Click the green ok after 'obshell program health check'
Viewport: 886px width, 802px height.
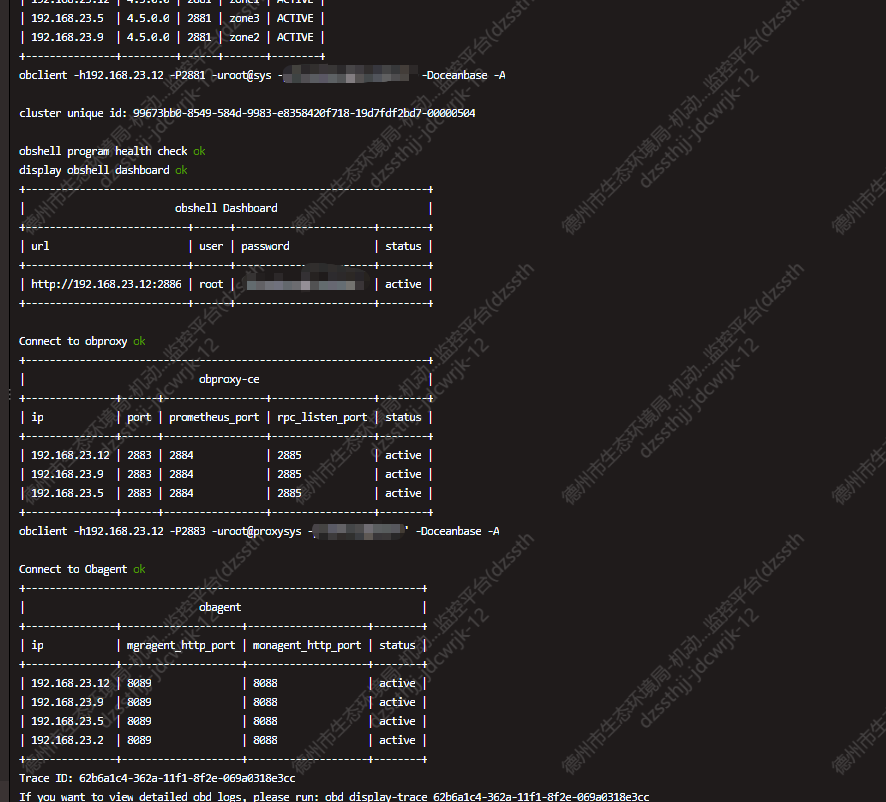tap(199, 151)
